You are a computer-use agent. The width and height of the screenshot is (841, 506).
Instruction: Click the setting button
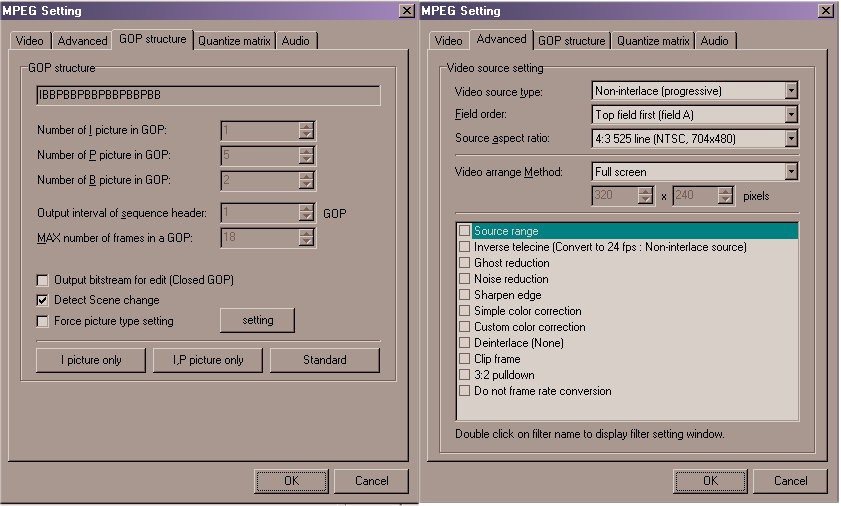[x=257, y=320]
